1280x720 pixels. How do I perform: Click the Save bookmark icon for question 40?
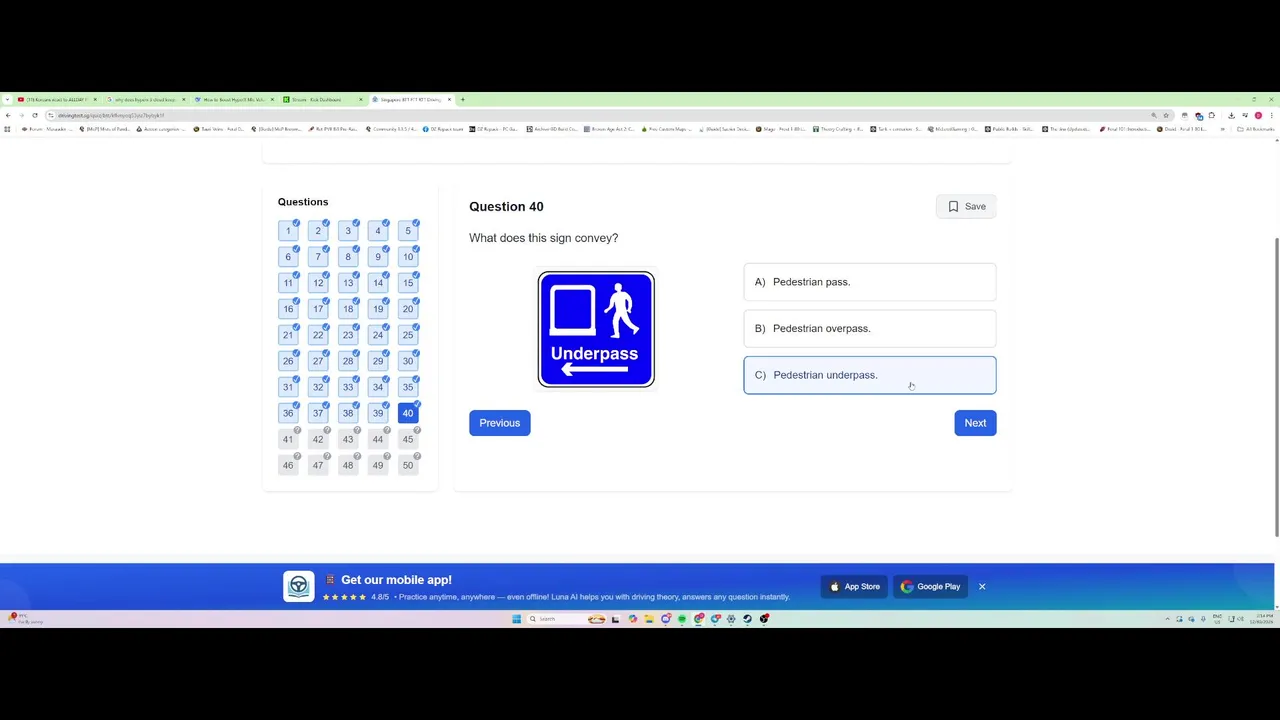point(953,206)
